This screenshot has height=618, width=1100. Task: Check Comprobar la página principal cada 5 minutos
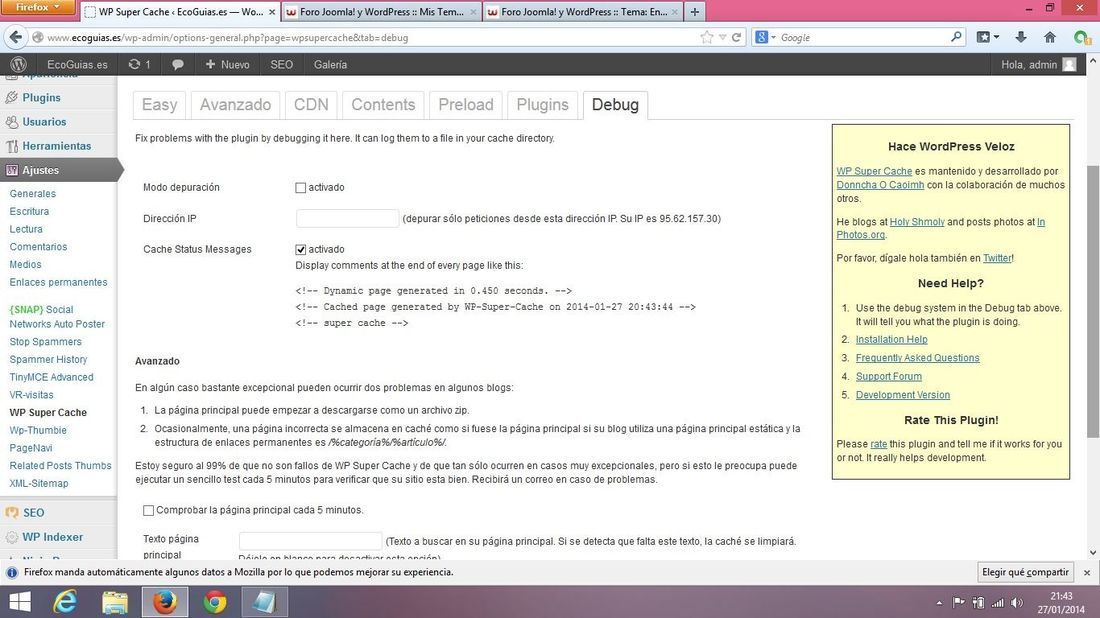point(148,511)
